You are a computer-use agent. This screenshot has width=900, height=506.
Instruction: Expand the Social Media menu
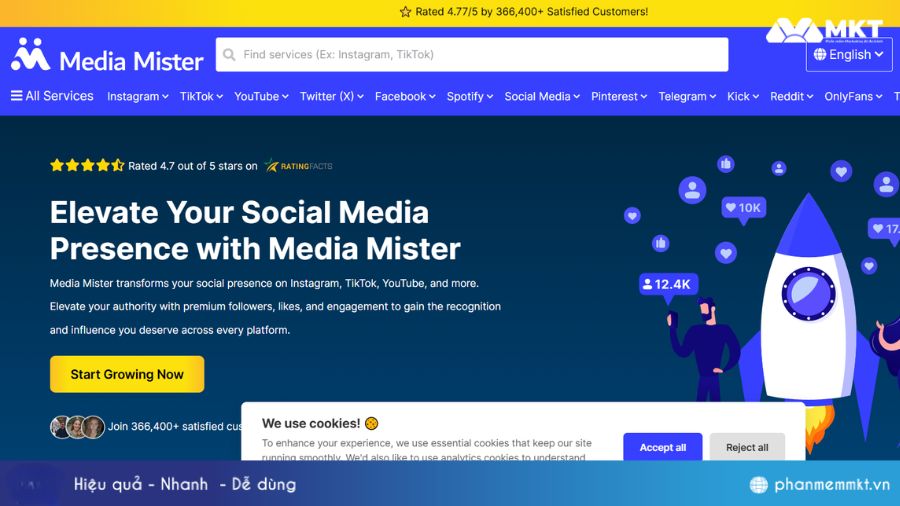click(x=542, y=96)
